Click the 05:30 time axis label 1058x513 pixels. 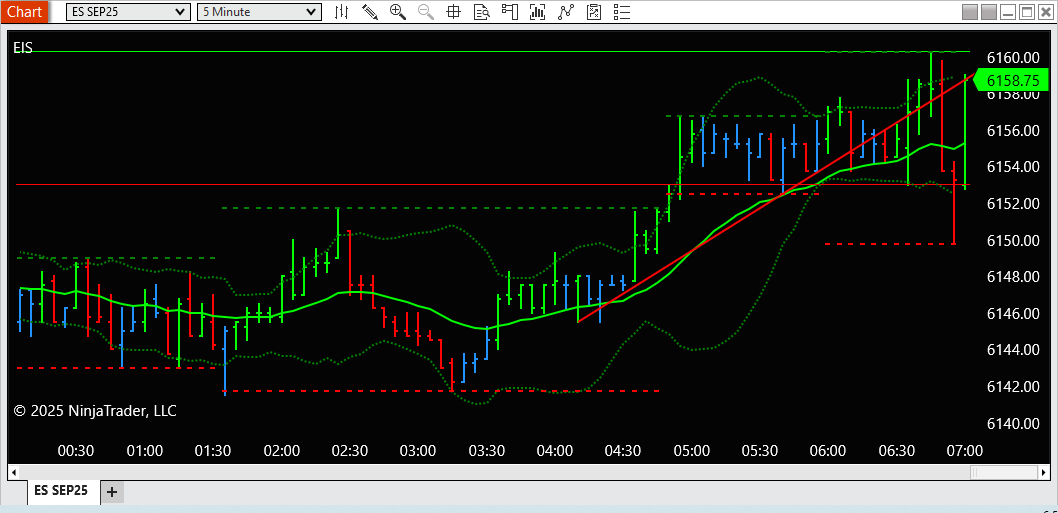(760, 450)
